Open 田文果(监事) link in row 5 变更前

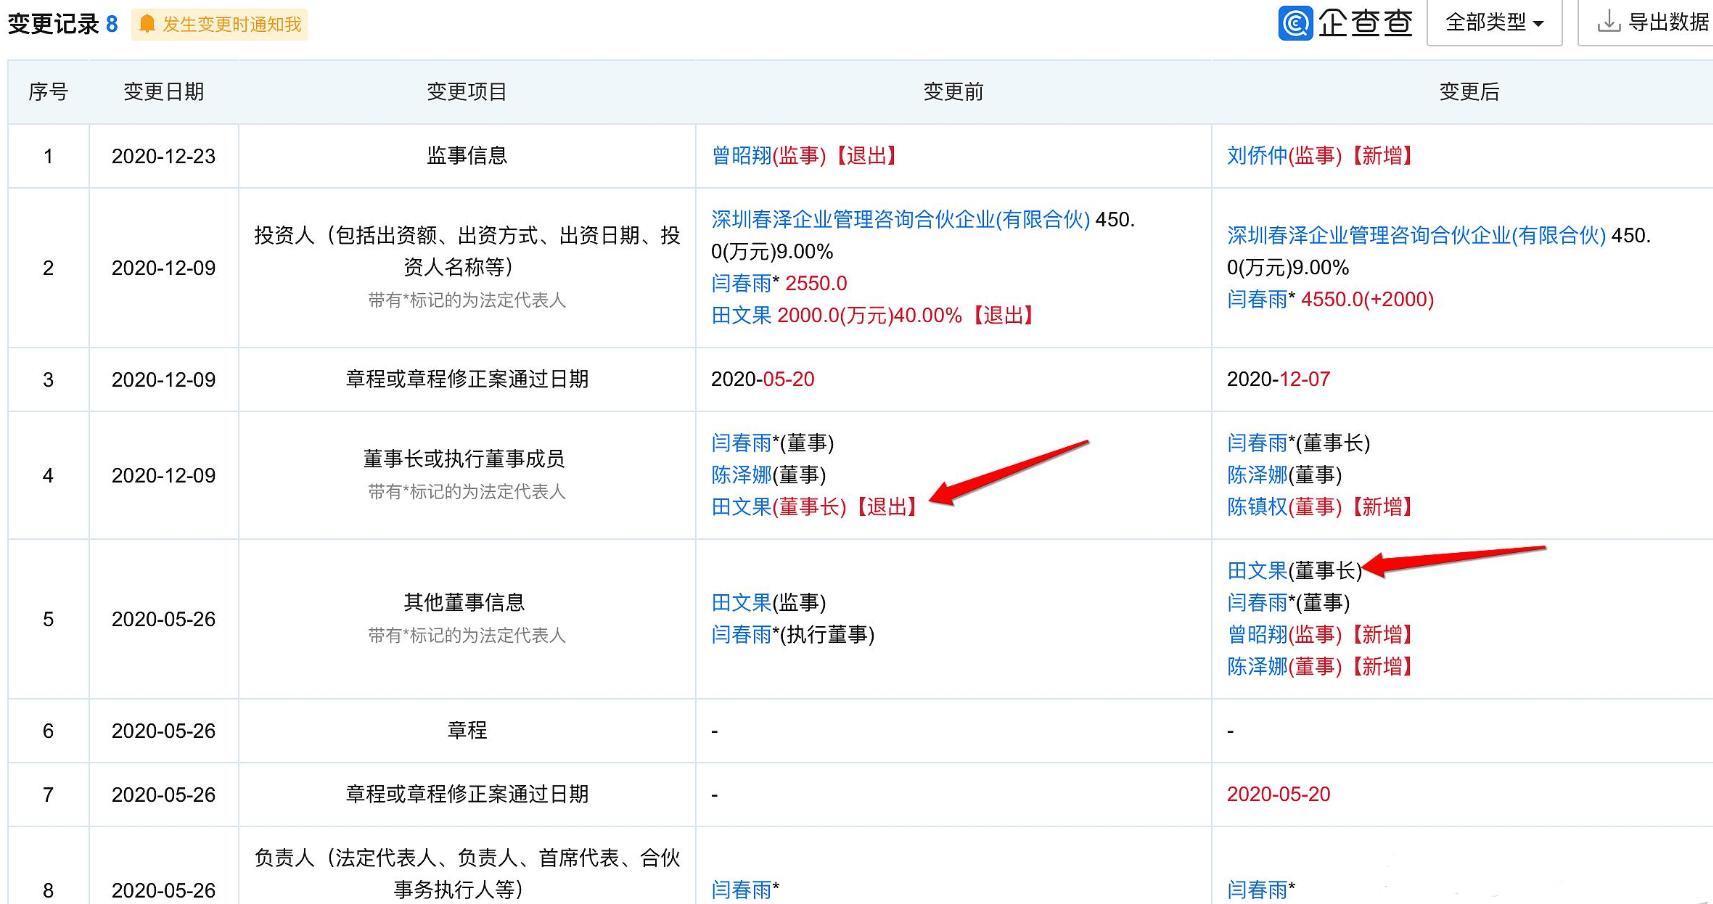(770, 602)
